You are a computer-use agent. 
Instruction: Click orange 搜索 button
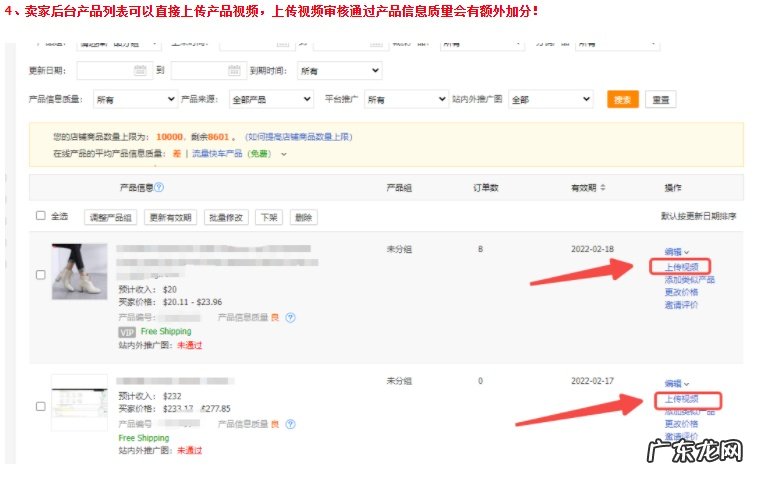623,99
